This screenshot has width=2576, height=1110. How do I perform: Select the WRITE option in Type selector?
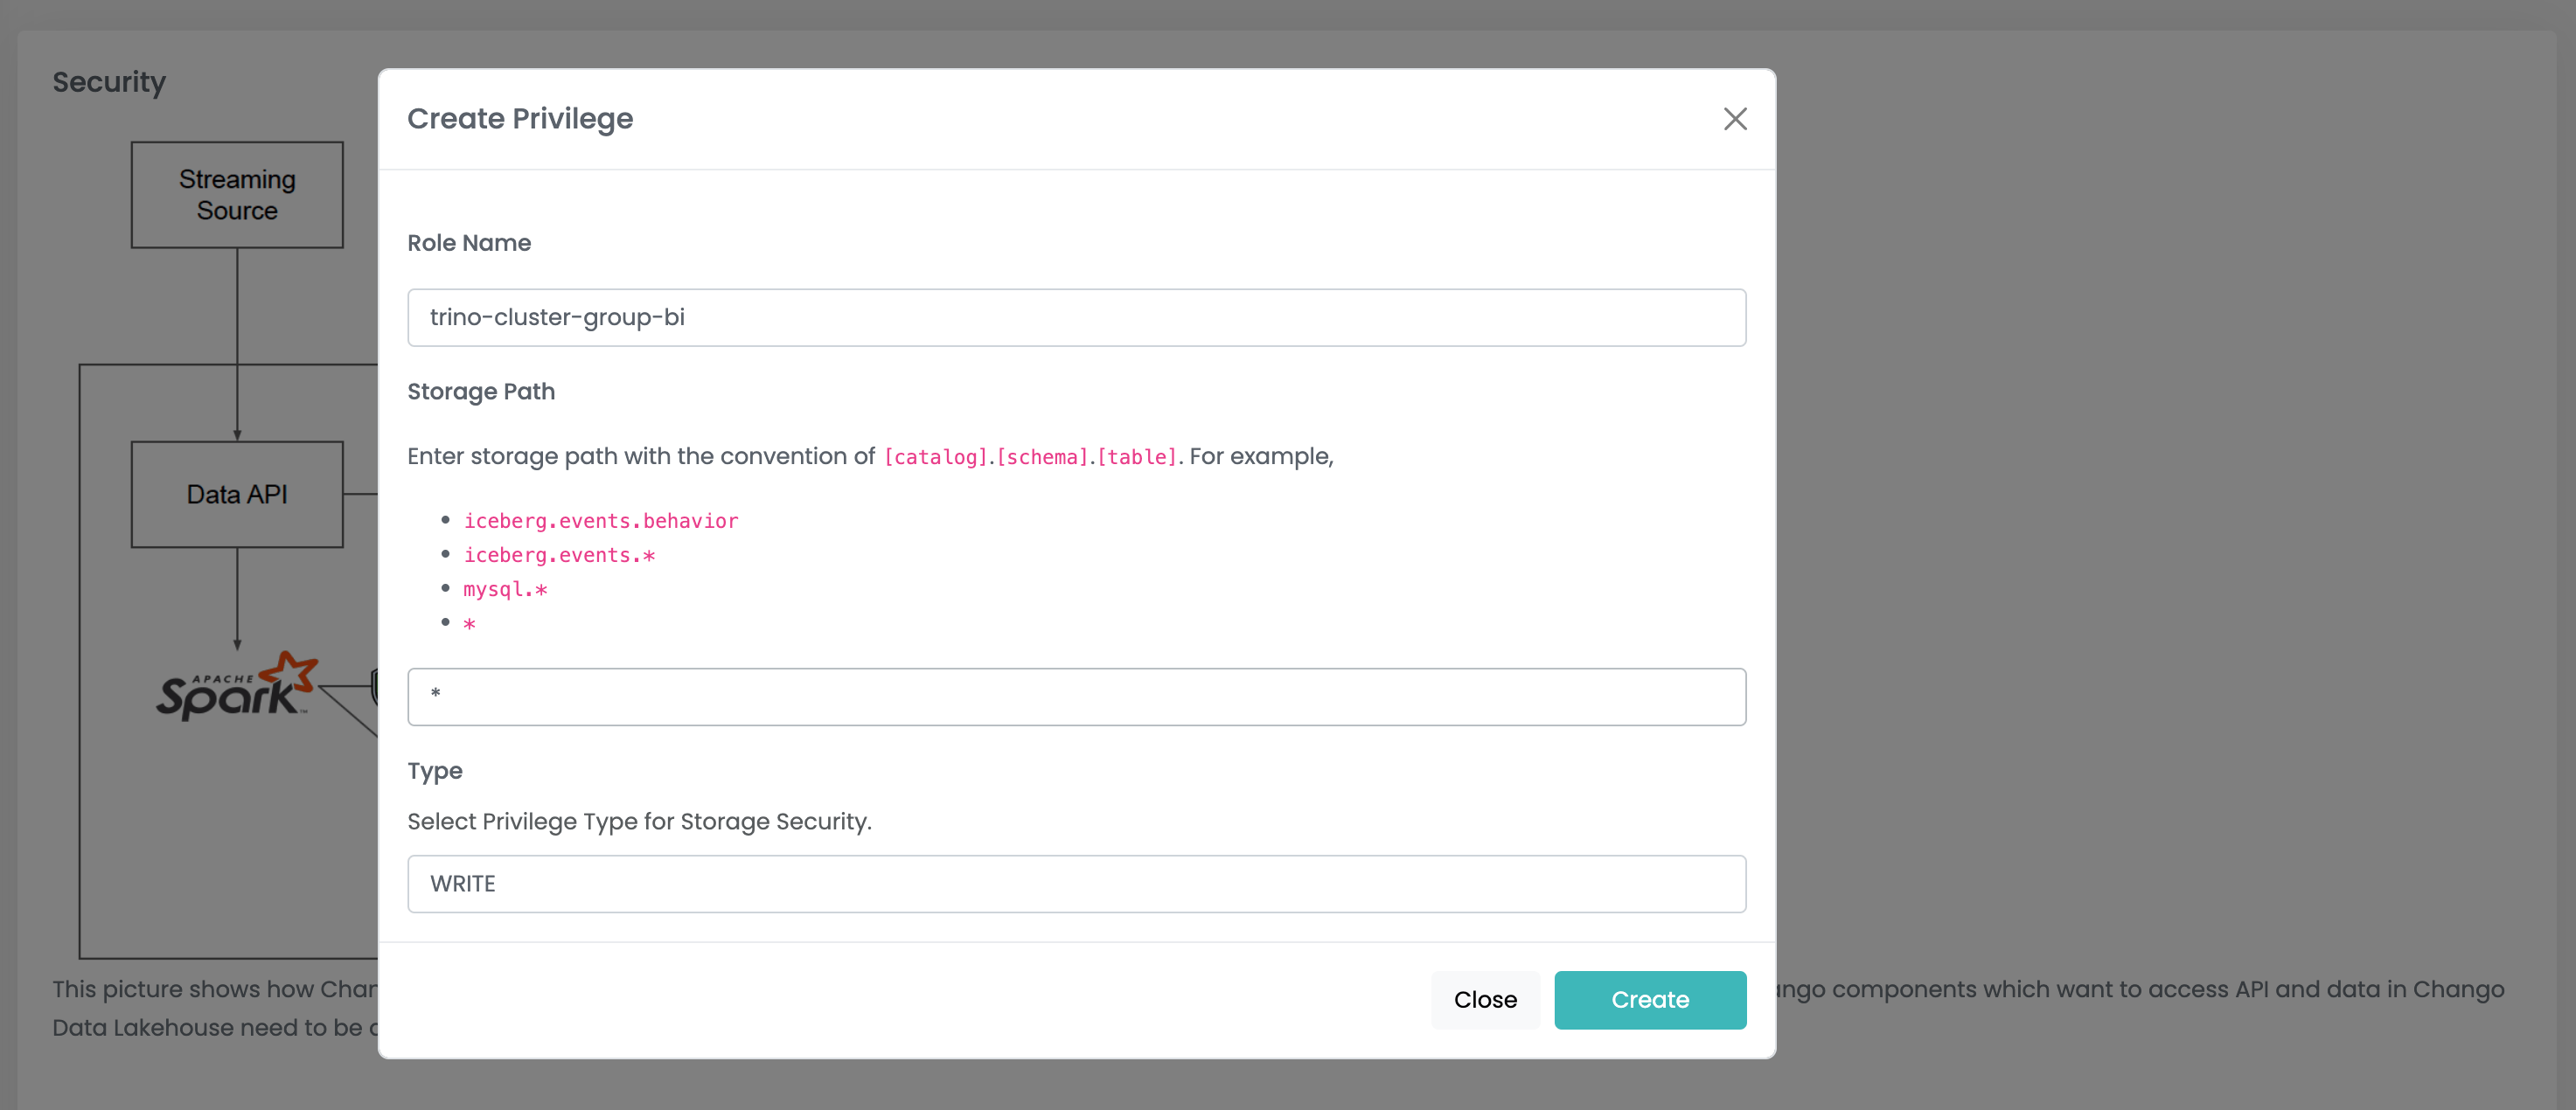(x=1076, y=883)
